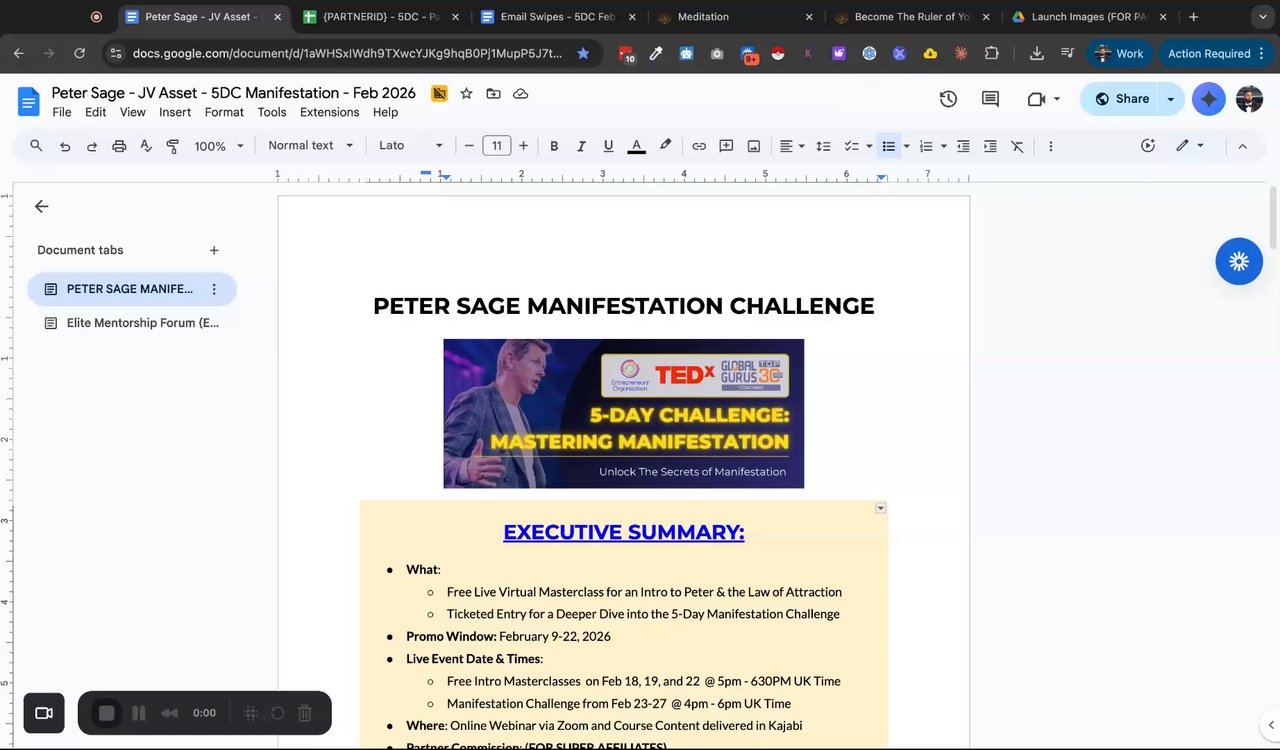
Task: Bookmark this page with the star
Action: click(x=583, y=53)
